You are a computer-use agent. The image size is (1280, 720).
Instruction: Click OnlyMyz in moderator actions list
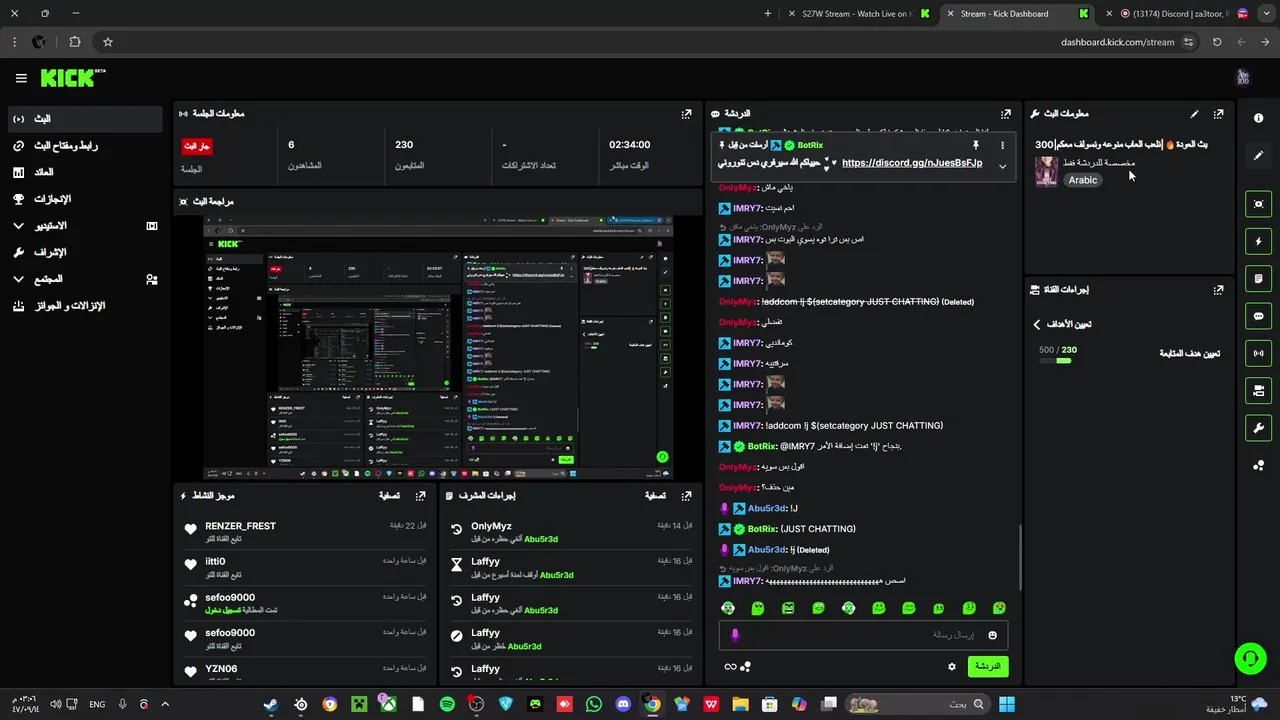tap(491, 526)
